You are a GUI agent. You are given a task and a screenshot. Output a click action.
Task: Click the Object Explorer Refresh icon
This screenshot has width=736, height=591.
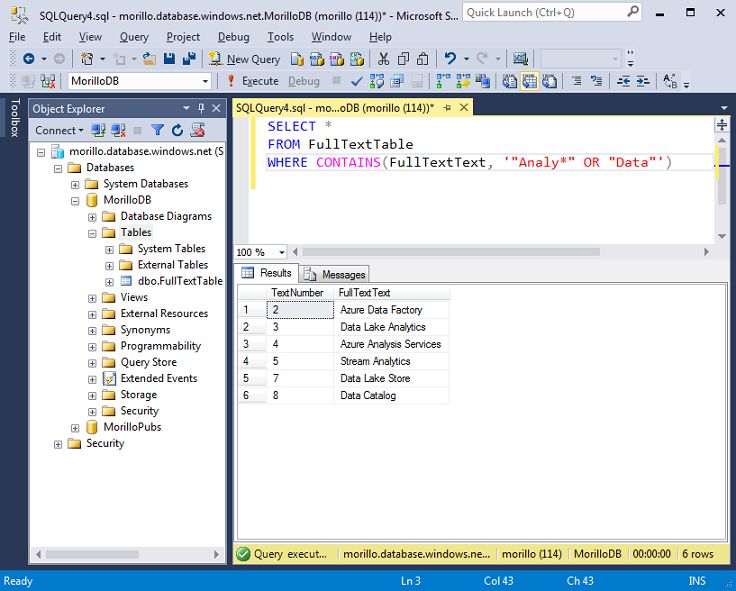pyautogui.click(x=177, y=130)
